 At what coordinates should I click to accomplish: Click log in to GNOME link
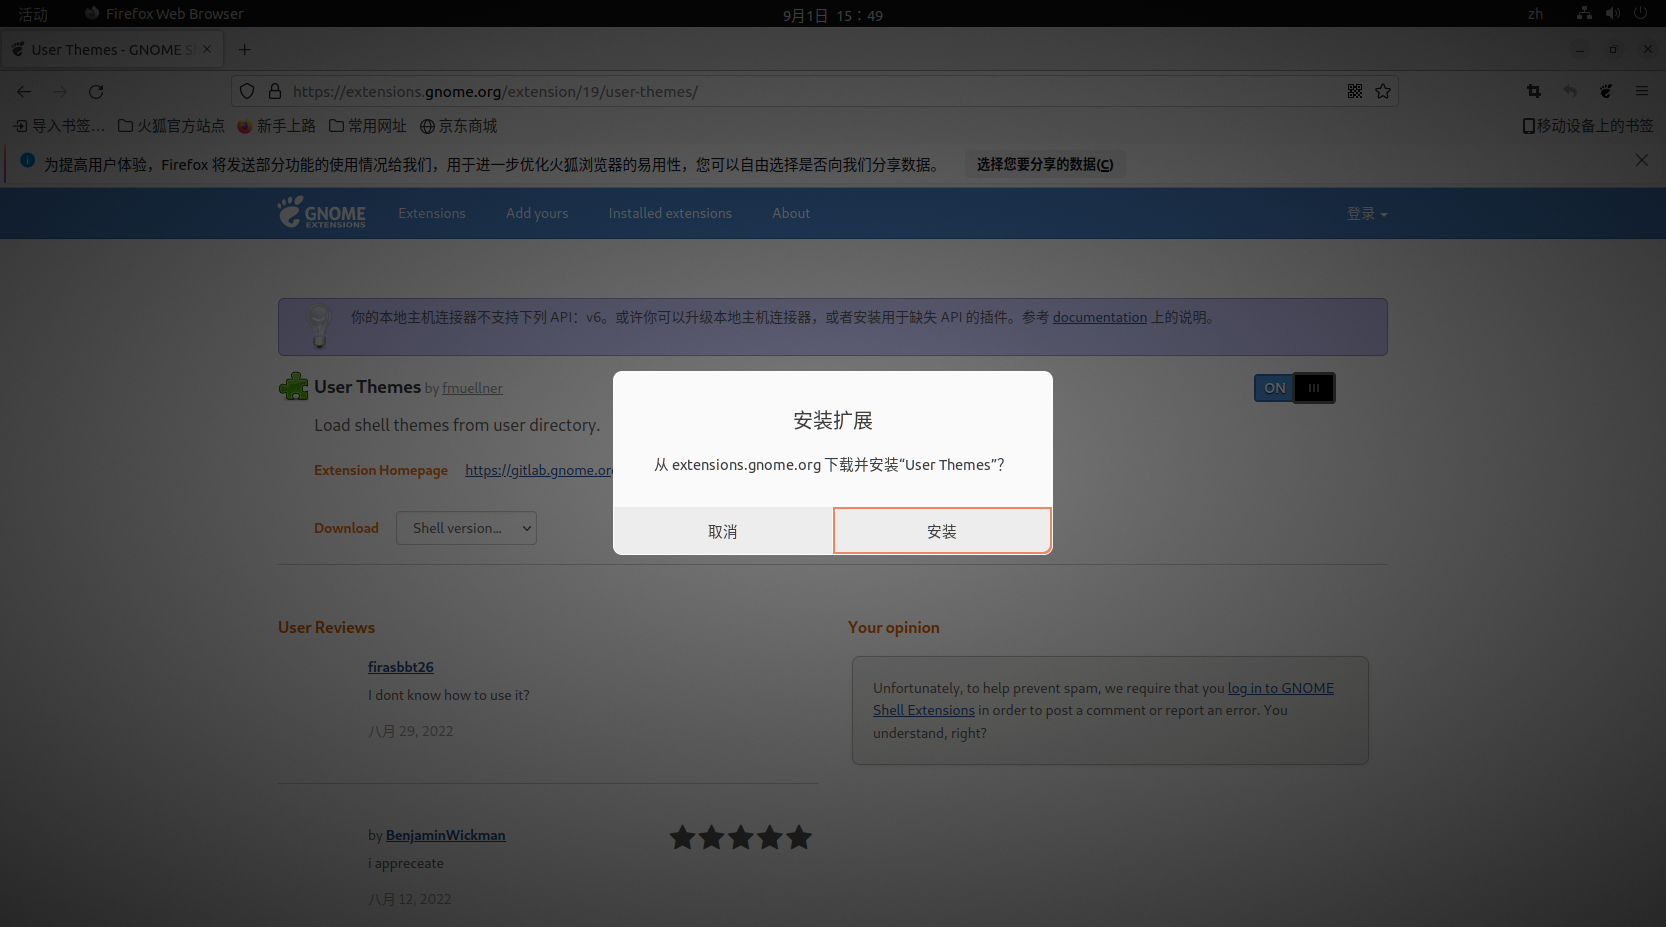click(x=1281, y=688)
